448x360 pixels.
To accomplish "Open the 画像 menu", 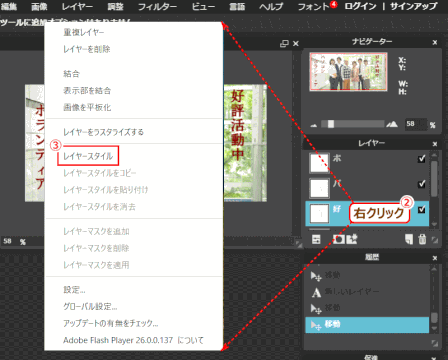I will click(x=39, y=6).
